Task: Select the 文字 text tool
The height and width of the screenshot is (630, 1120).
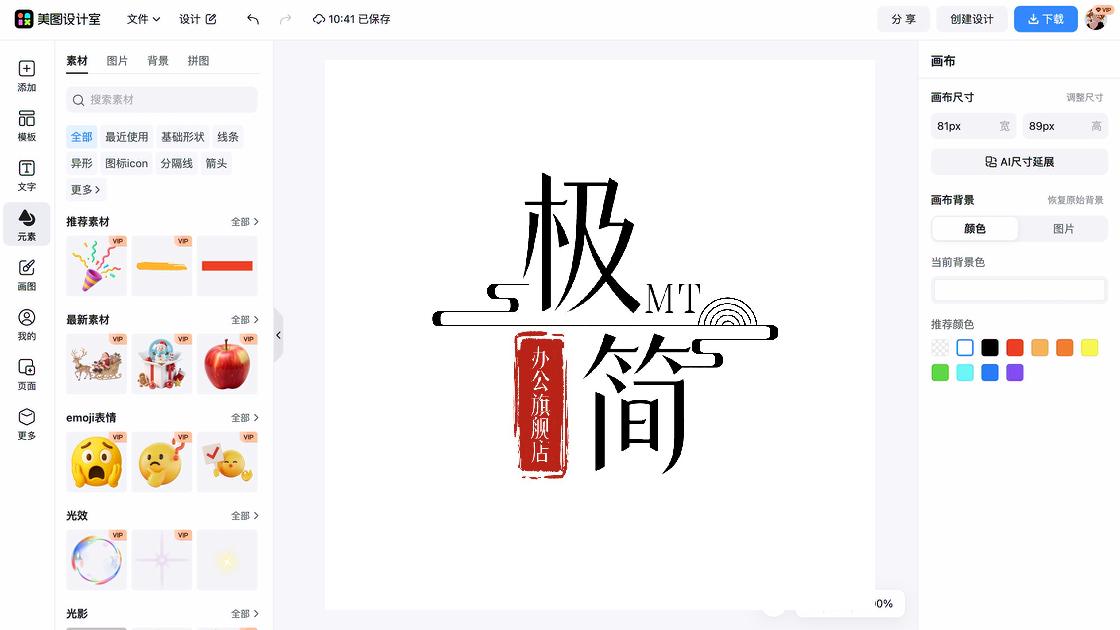Action: coord(26,175)
